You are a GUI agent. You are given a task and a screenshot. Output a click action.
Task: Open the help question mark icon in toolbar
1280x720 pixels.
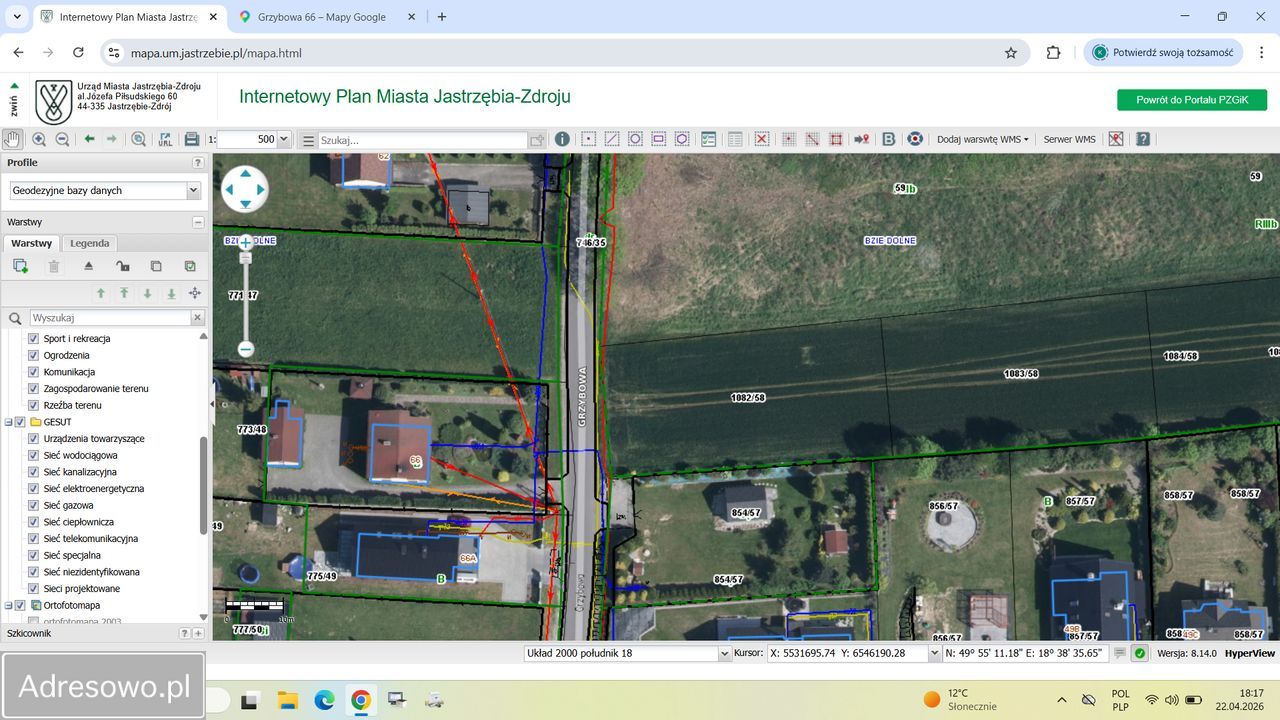tap(1143, 139)
